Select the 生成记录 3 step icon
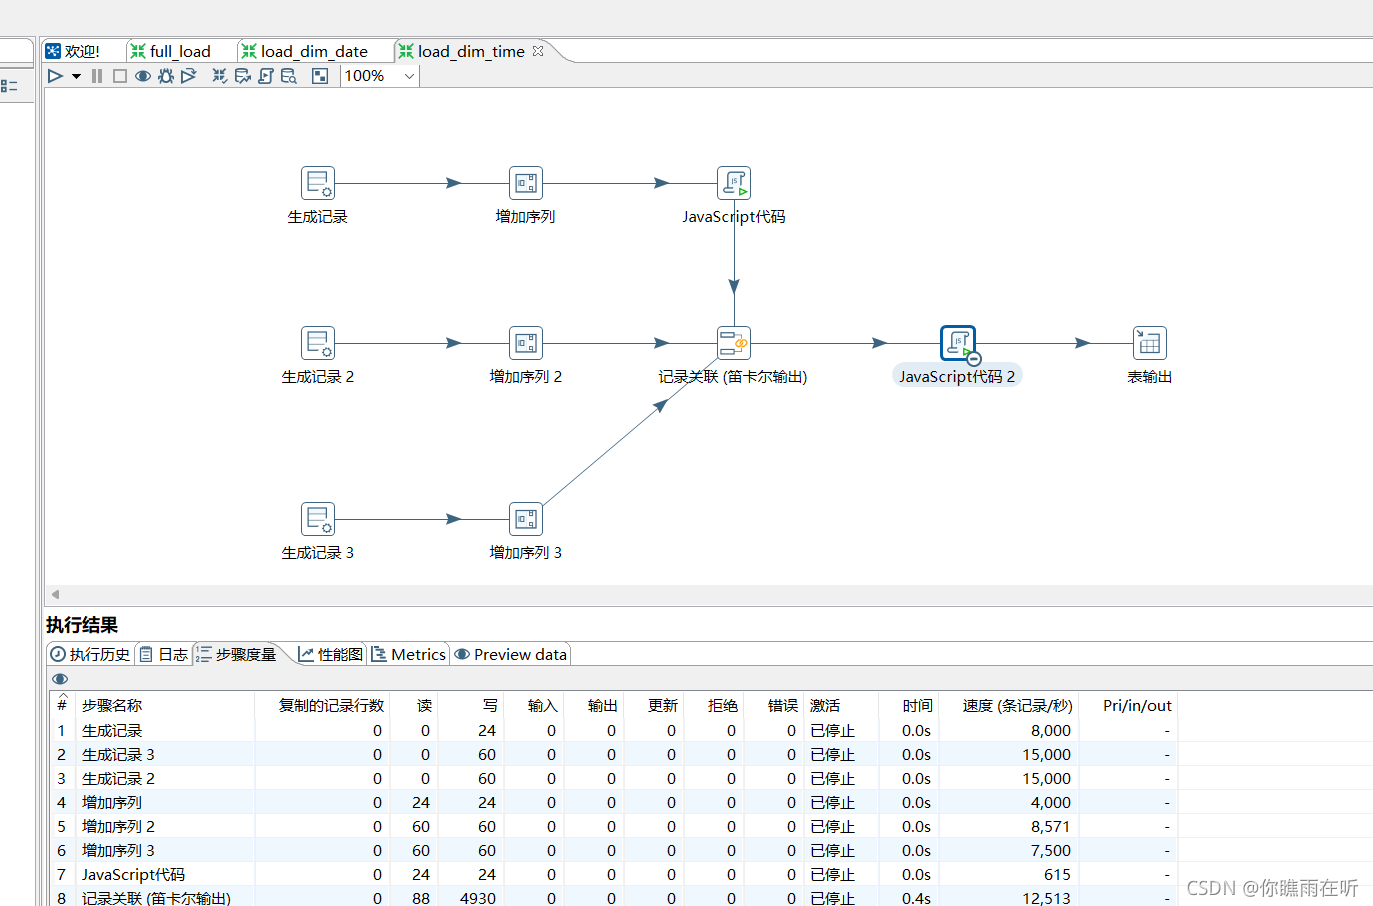1373x906 pixels. tap(318, 519)
